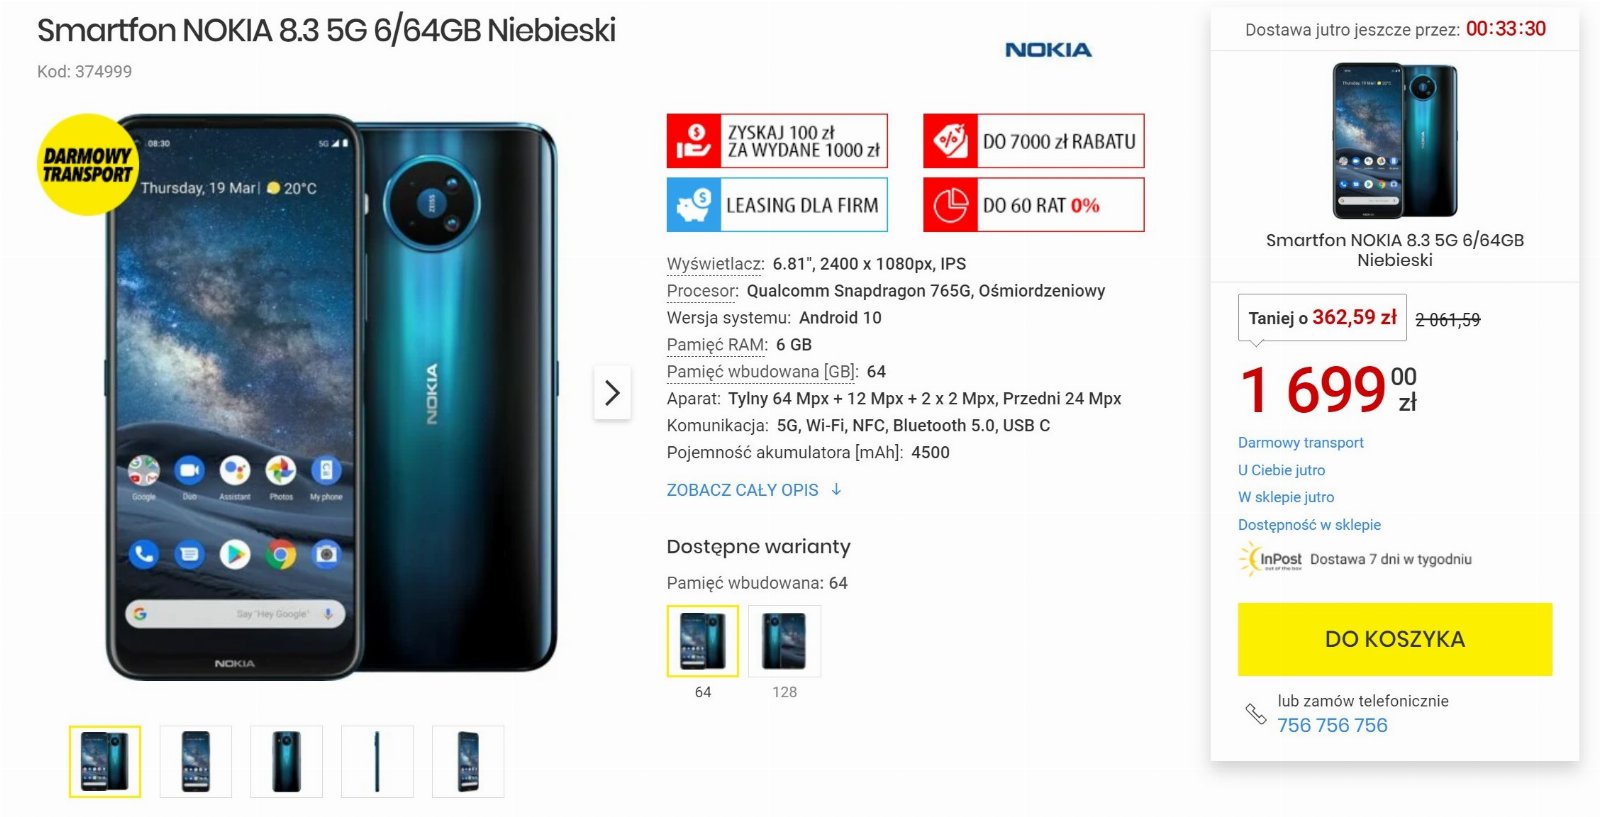Open the Darmowy transport link
Viewport: 1600px width, 817px height.
[x=1300, y=442]
